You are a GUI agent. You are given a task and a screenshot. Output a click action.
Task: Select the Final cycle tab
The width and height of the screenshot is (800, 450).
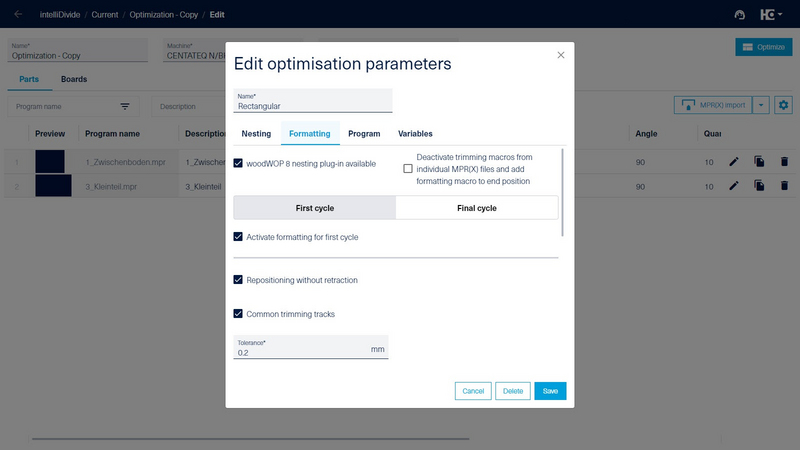[x=476, y=208]
